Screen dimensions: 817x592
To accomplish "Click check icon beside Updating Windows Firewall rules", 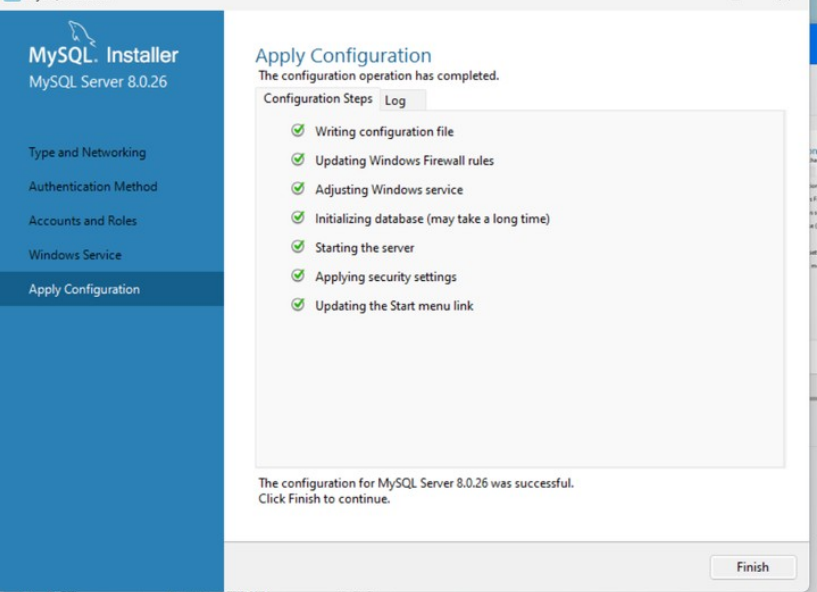I will point(298,159).
